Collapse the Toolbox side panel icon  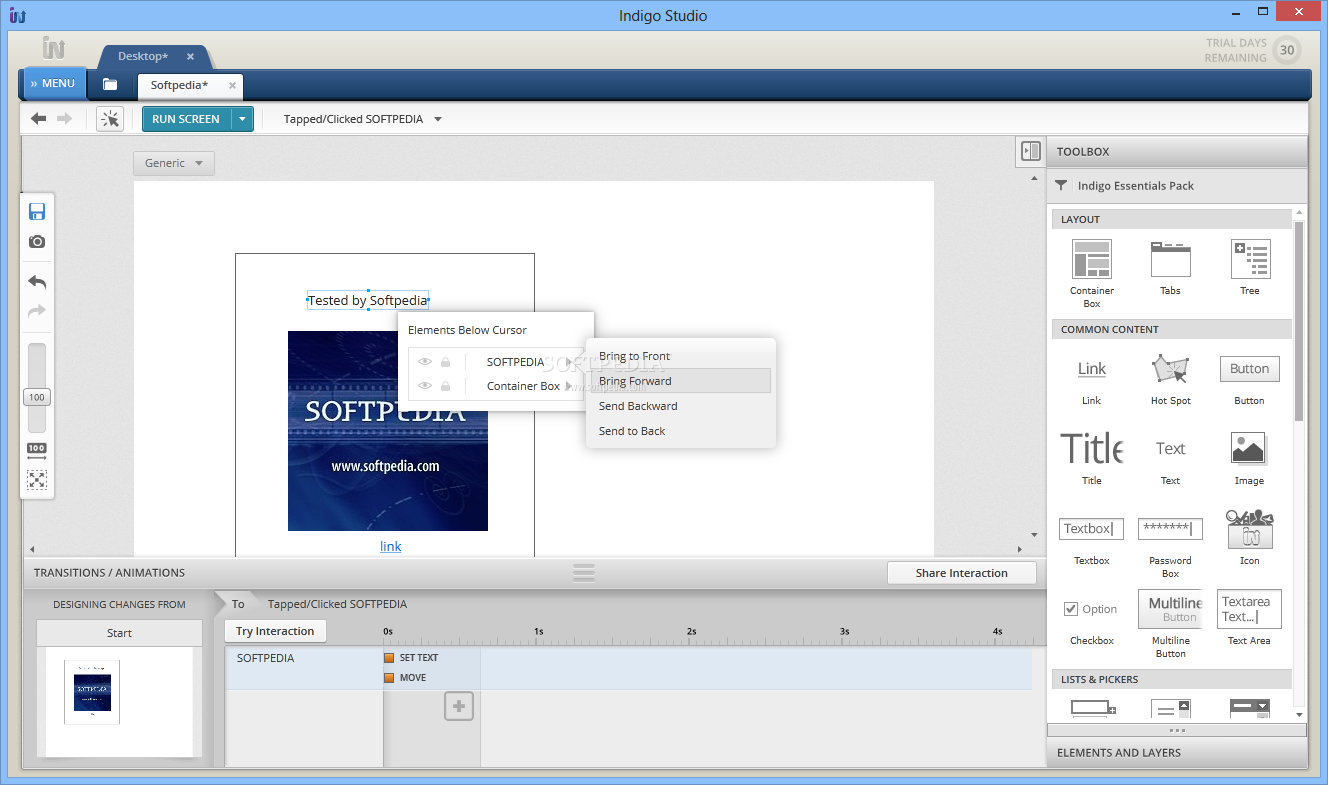pyautogui.click(x=1030, y=151)
